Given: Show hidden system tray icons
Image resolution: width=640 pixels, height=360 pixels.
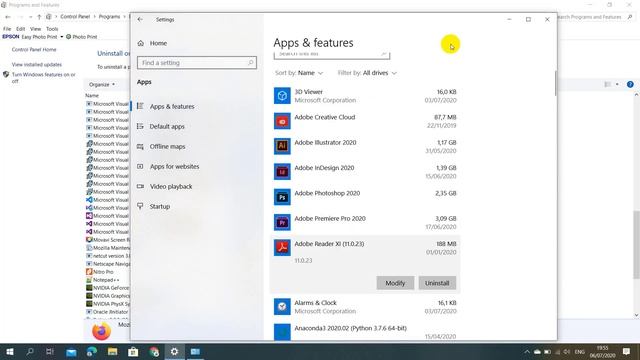Looking at the screenshot, I should click(x=527, y=351).
